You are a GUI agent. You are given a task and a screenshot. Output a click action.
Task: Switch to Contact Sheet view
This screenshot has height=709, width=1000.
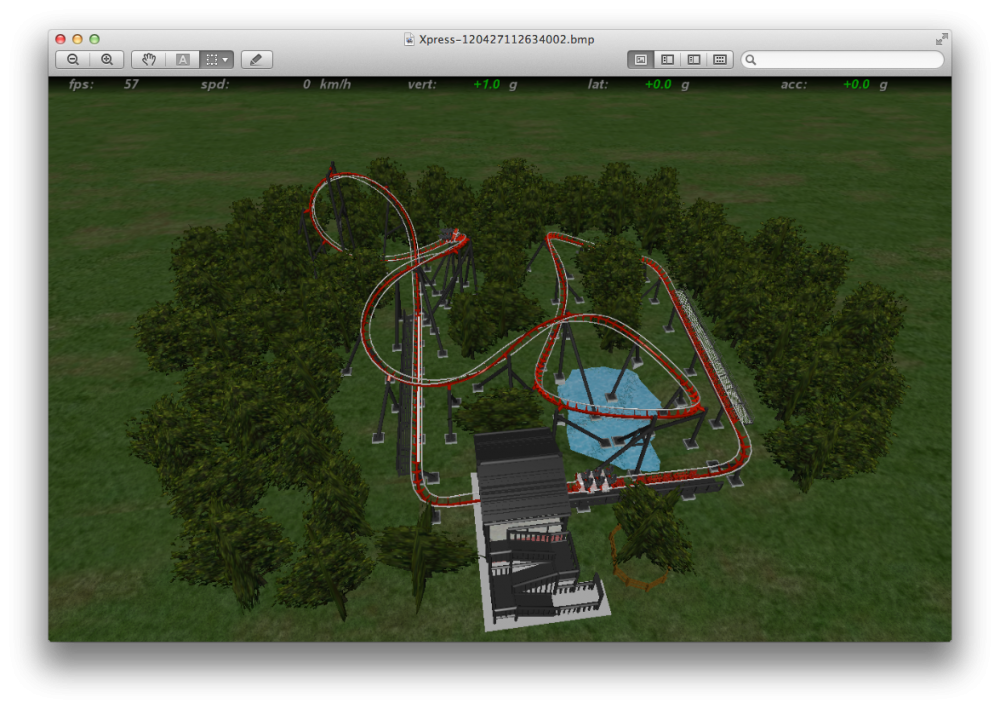720,60
